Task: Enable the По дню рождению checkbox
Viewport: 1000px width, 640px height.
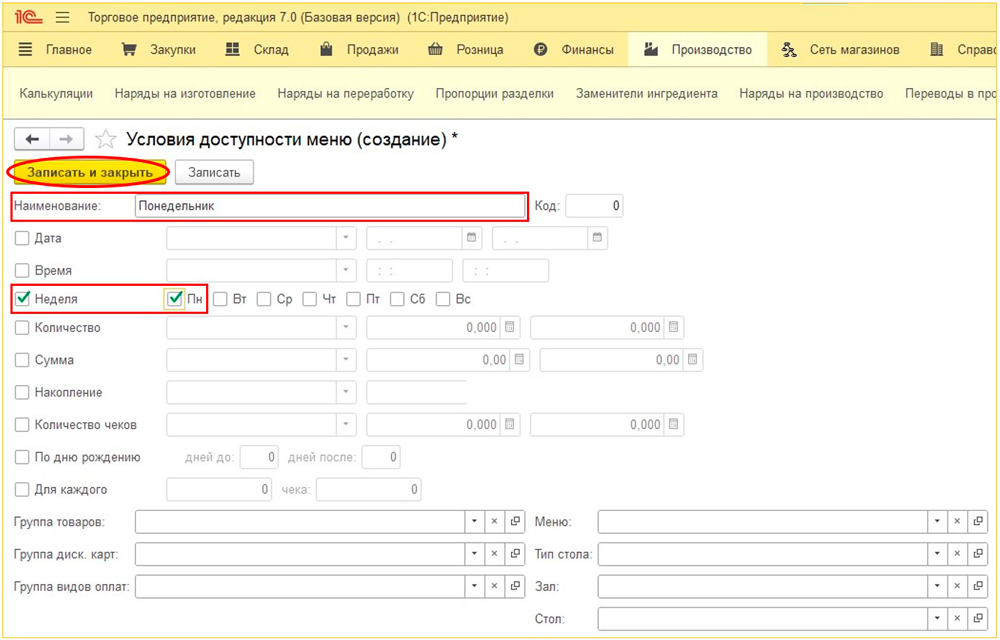Action: 22,457
